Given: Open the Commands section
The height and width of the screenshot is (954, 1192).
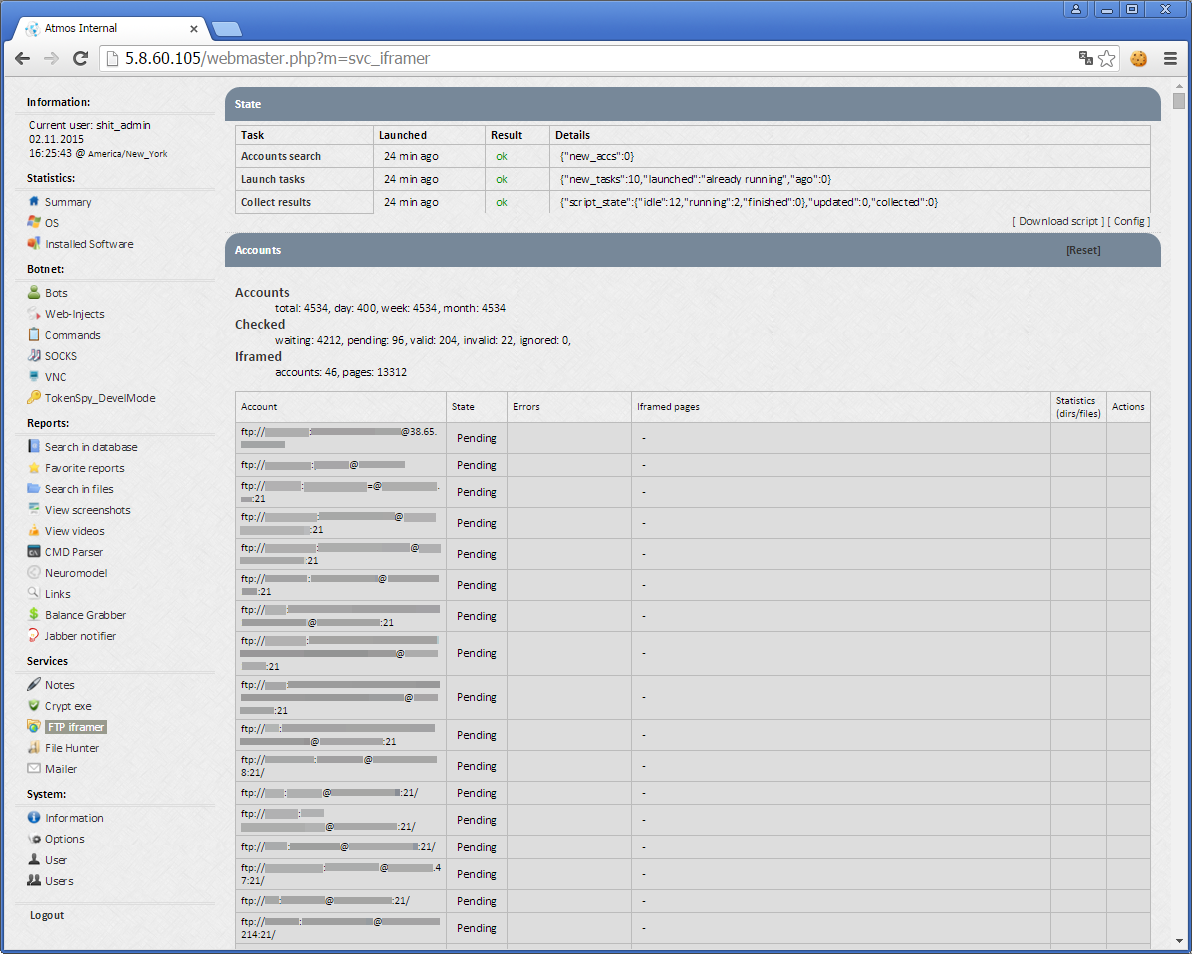Looking at the screenshot, I should [x=72, y=335].
